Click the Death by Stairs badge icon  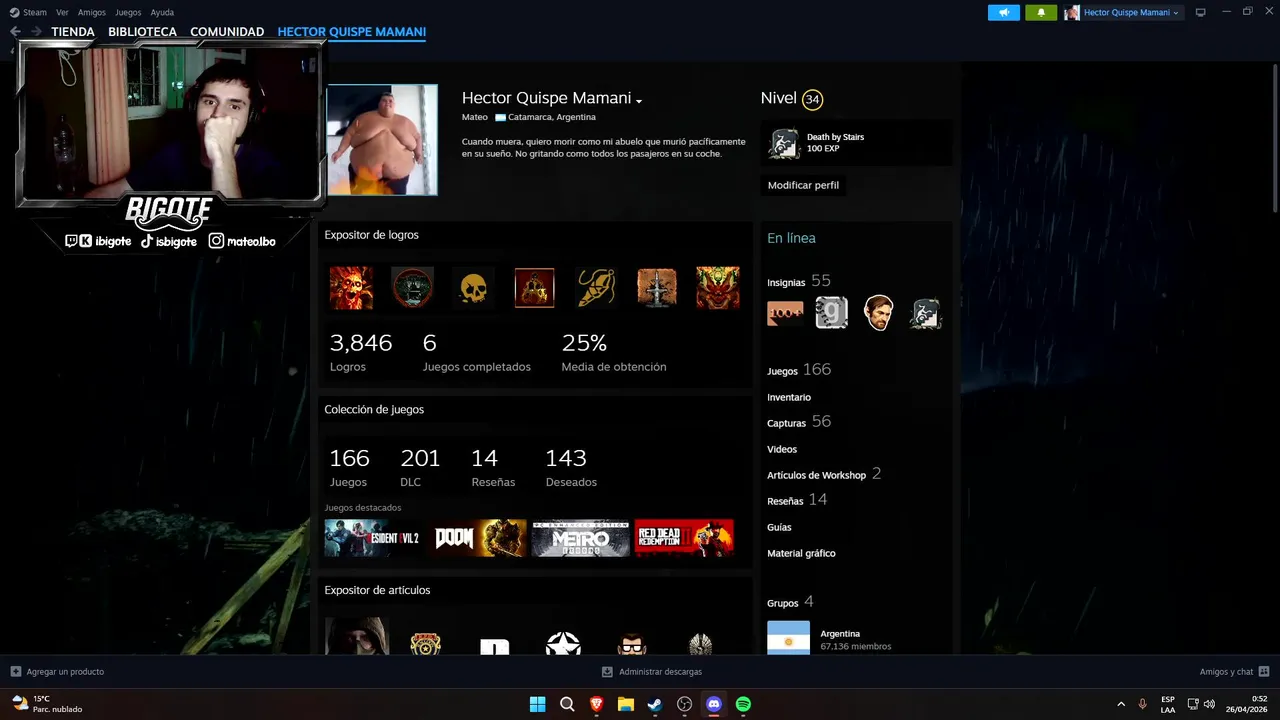tap(784, 143)
